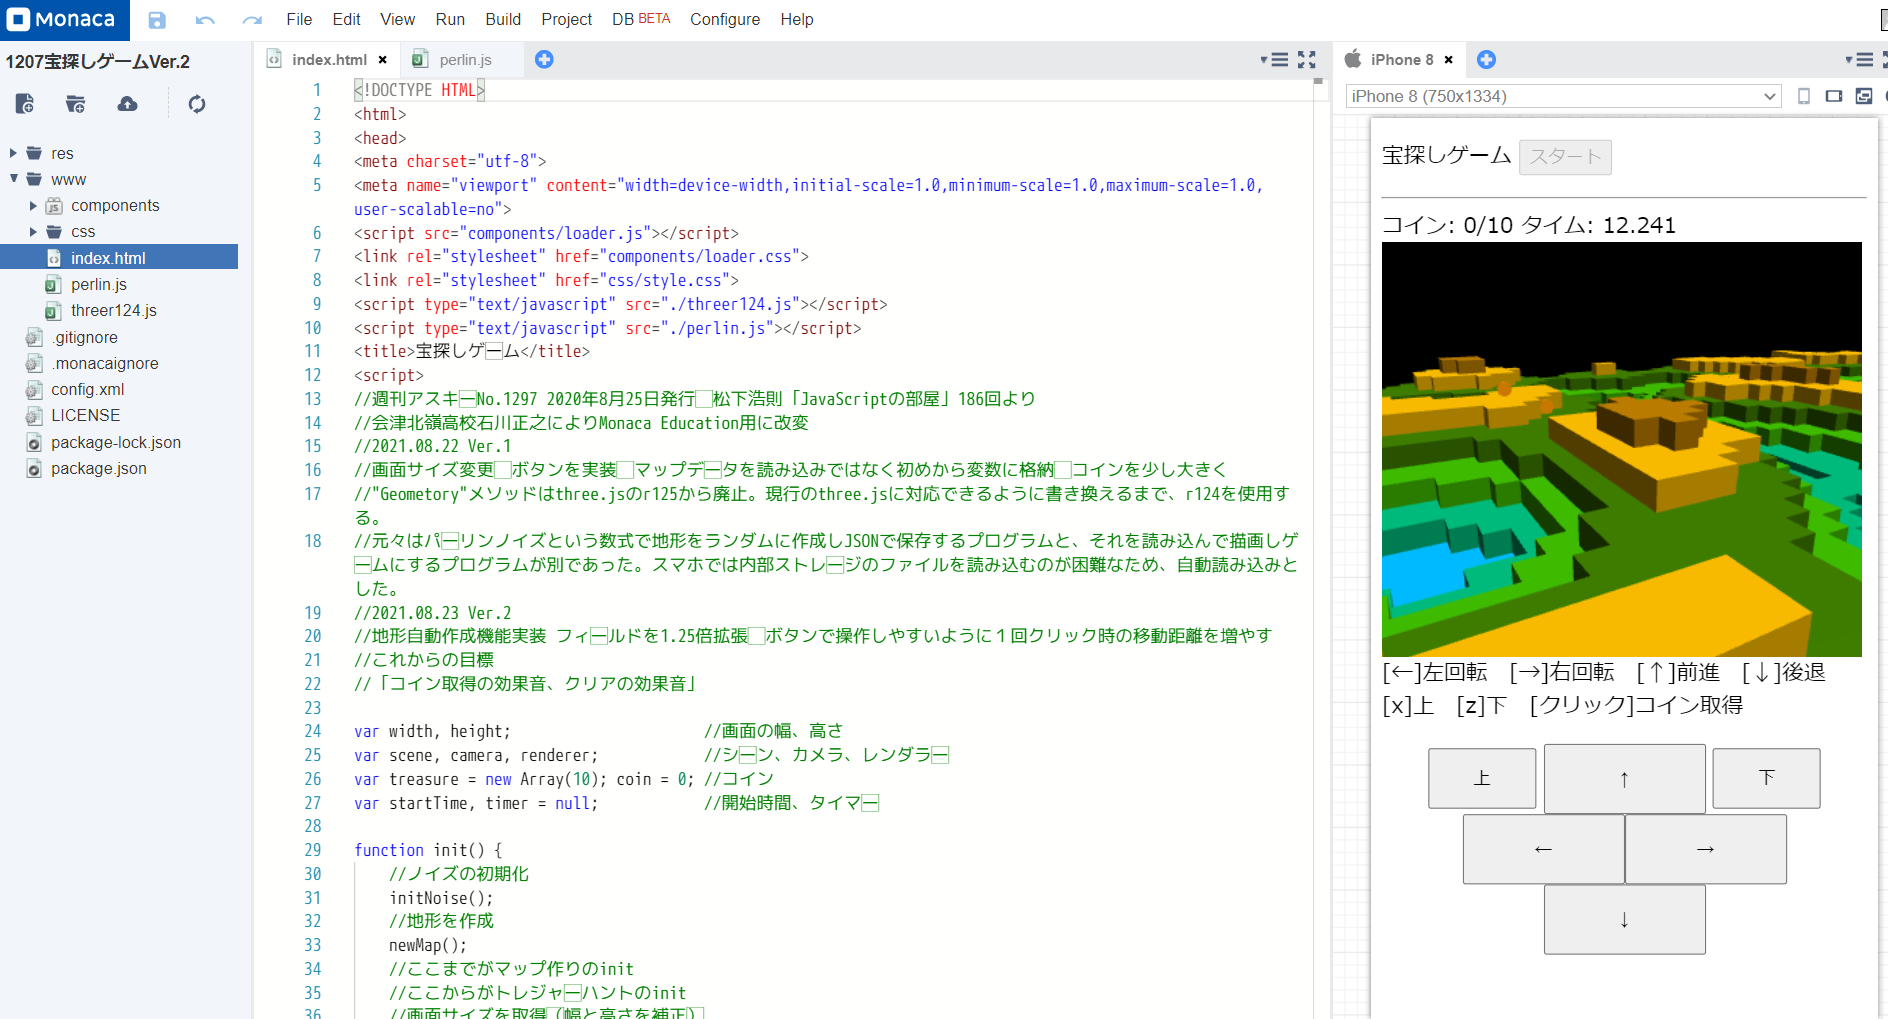Click the ↑ forward button in preview
The height and width of the screenshot is (1019, 1888).
click(1624, 778)
